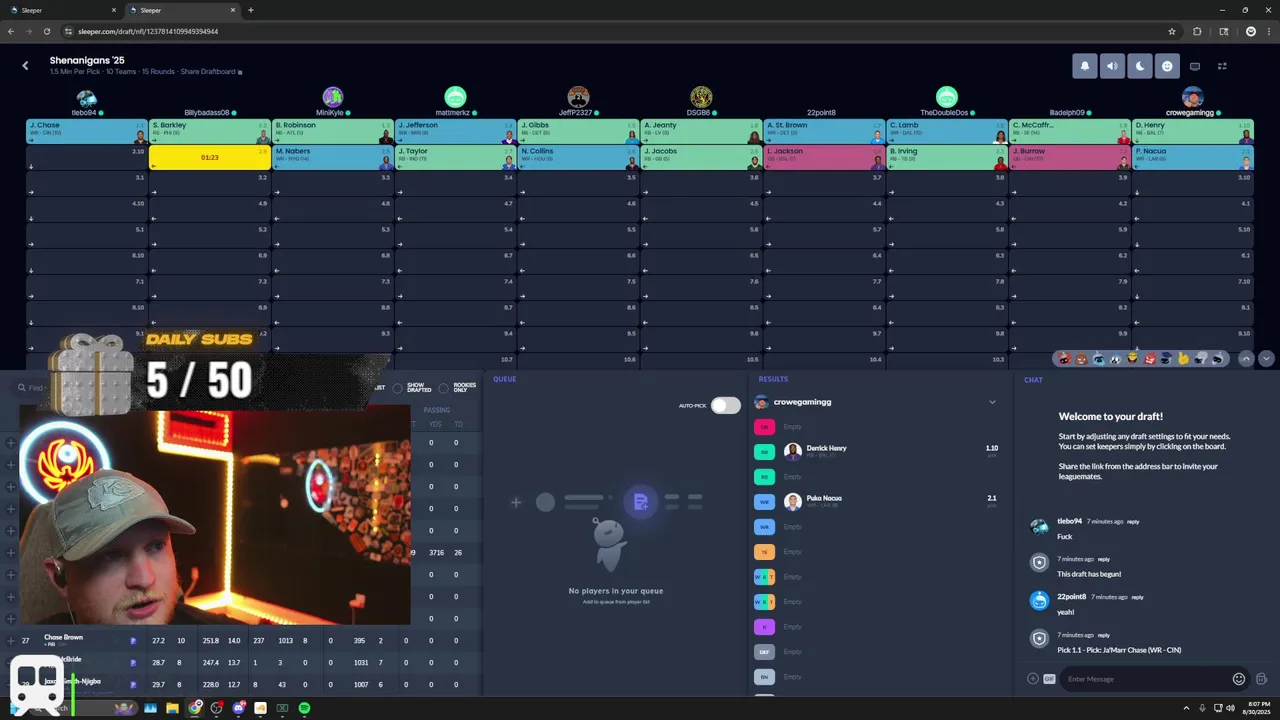Click the L. Jackson pick card

(824, 157)
